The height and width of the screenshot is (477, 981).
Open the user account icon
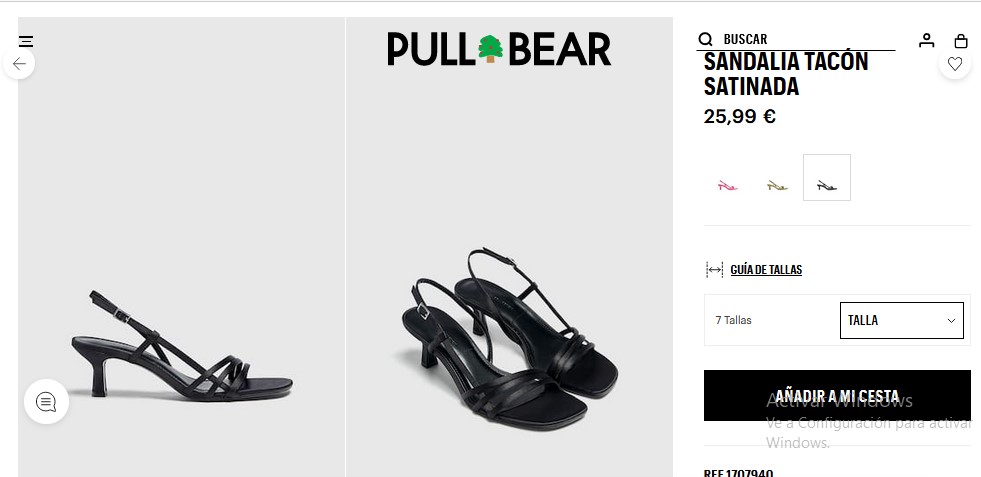(x=927, y=40)
